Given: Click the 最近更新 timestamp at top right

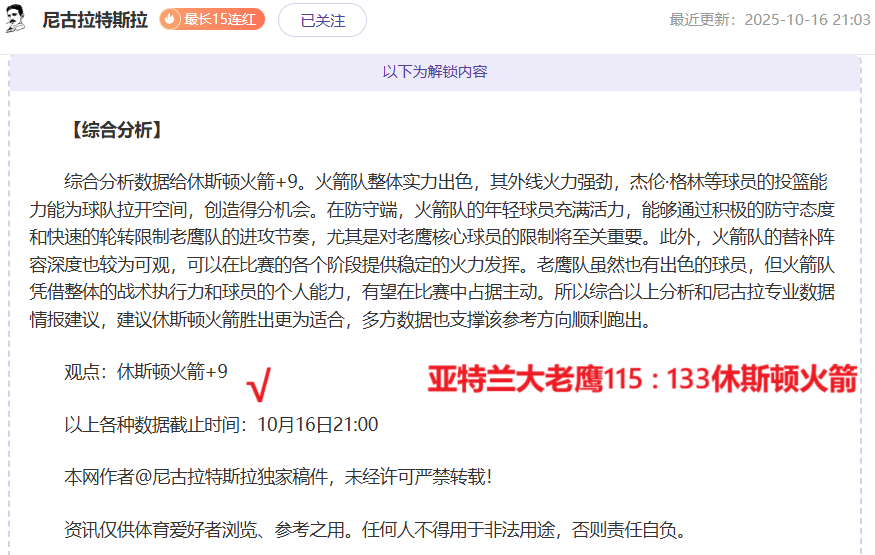Looking at the screenshot, I should tap(769, 20).
